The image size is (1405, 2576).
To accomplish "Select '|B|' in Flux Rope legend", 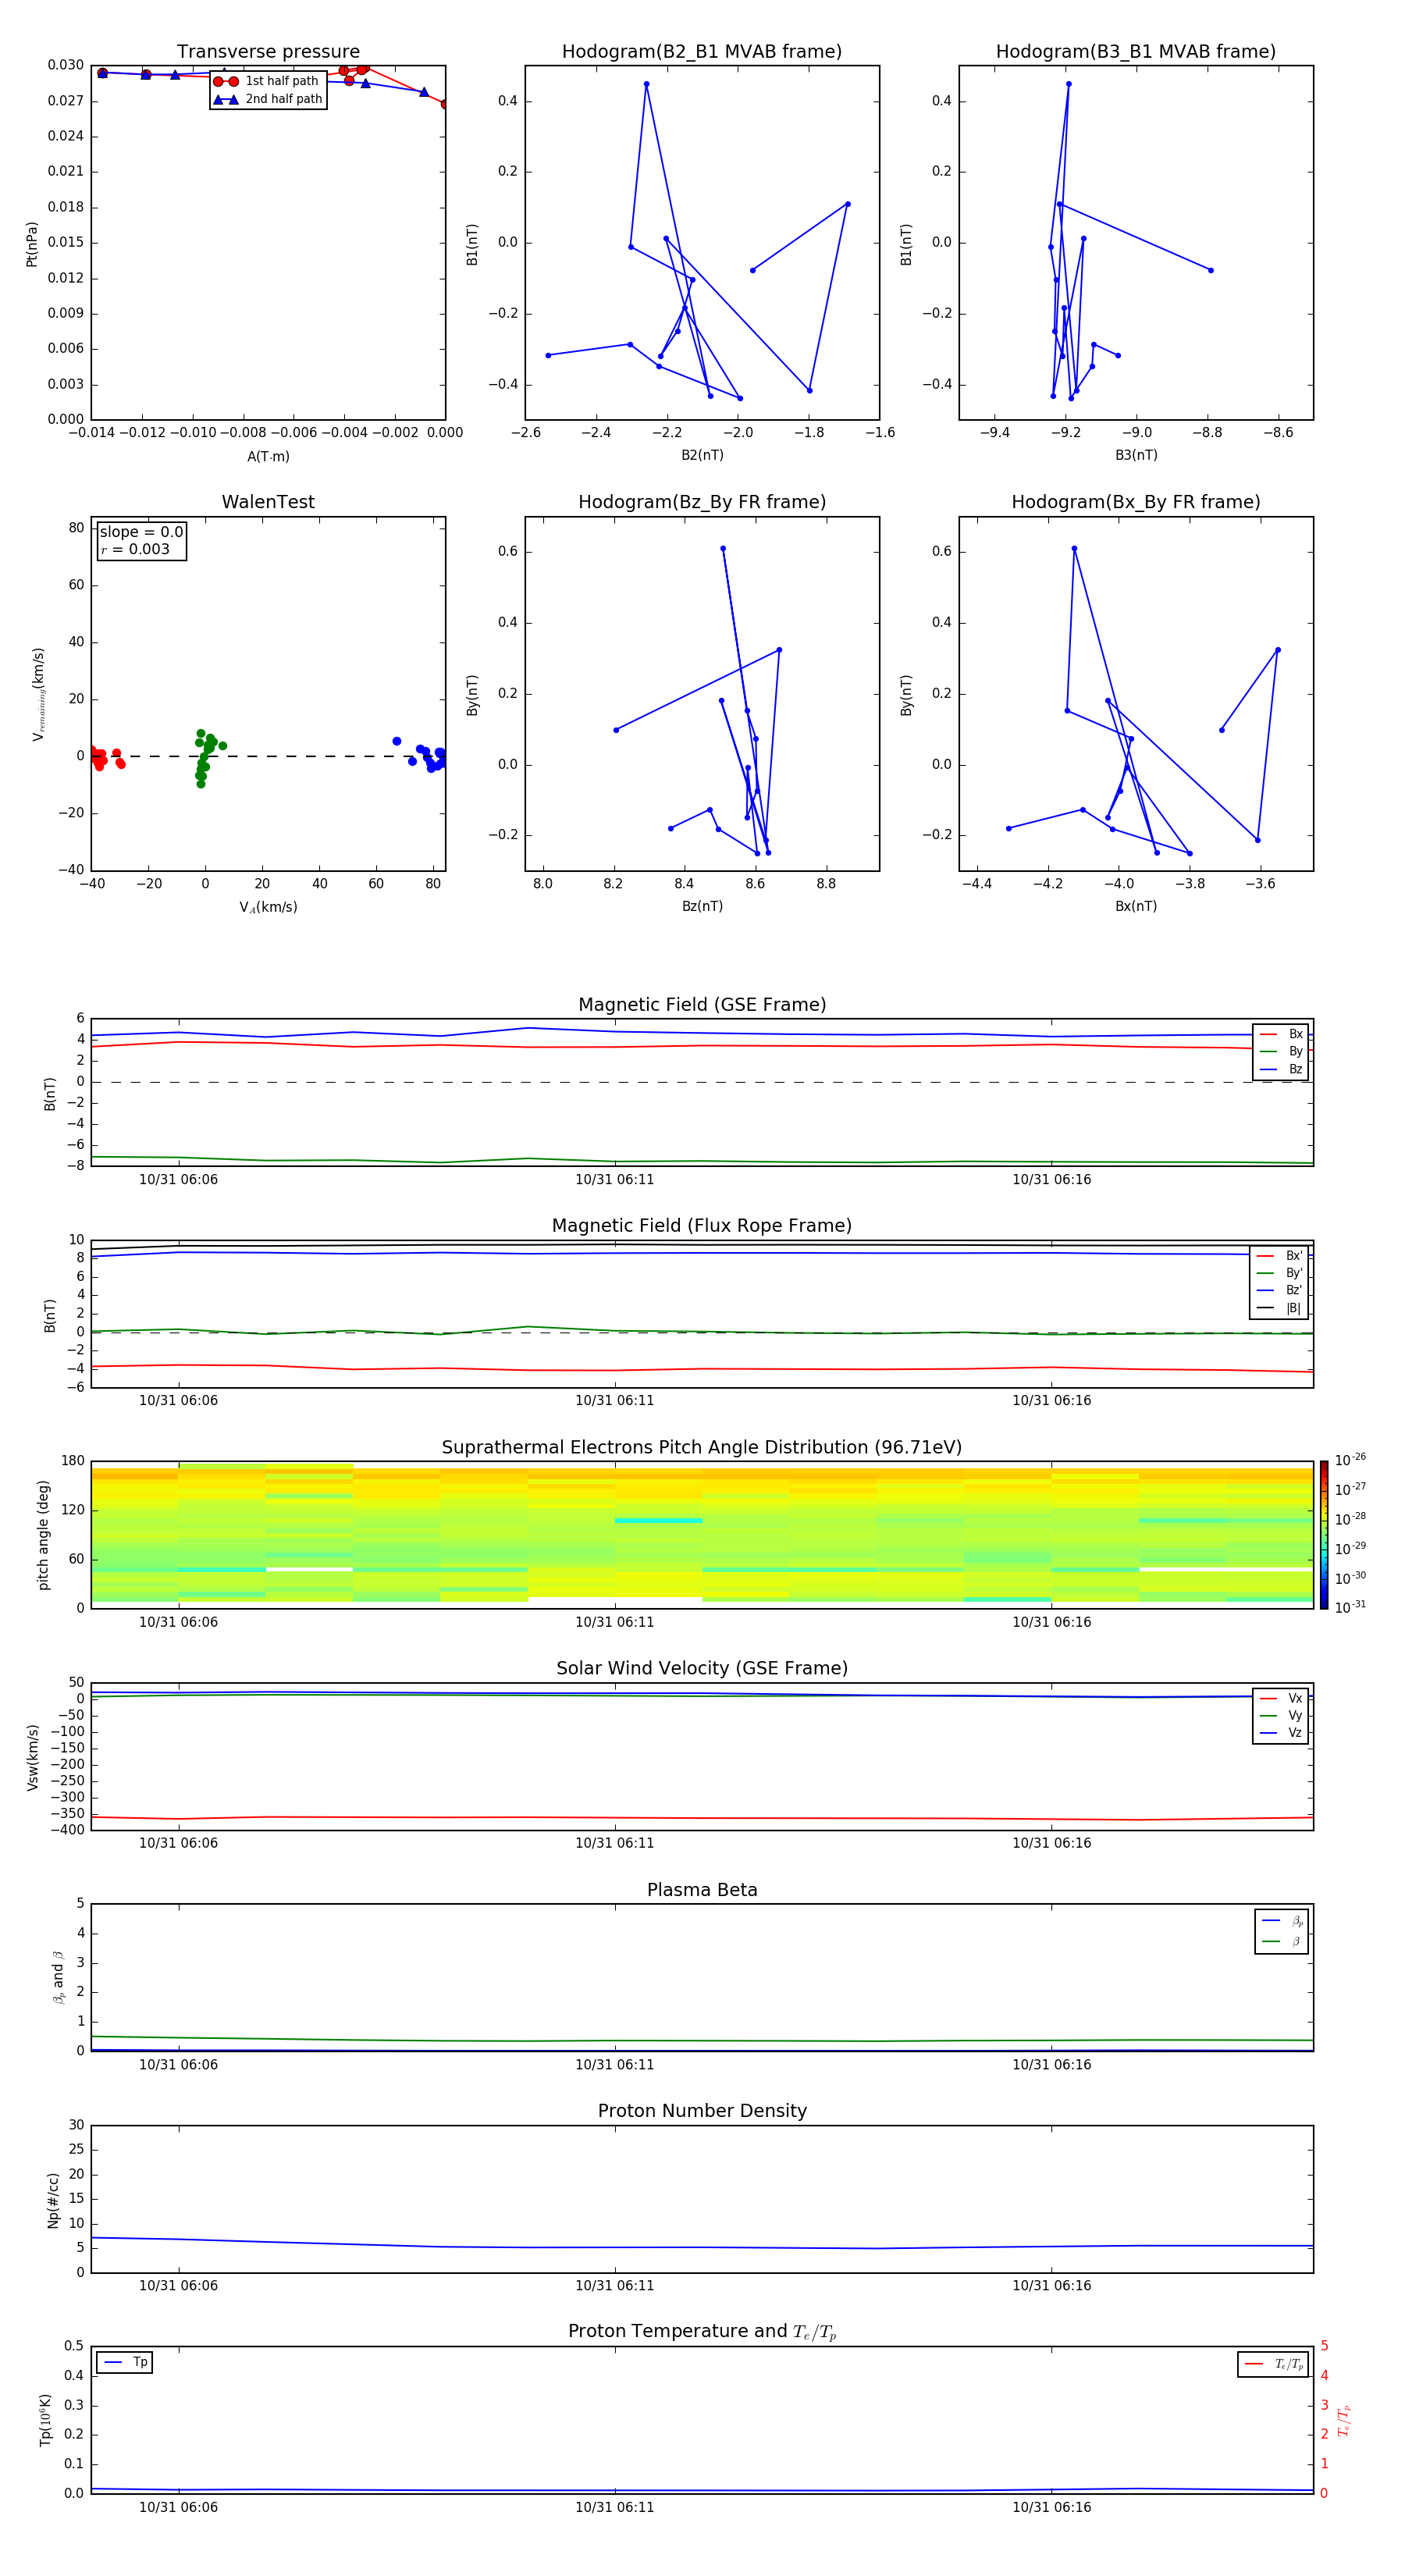I will [x=1280, y=1308].
